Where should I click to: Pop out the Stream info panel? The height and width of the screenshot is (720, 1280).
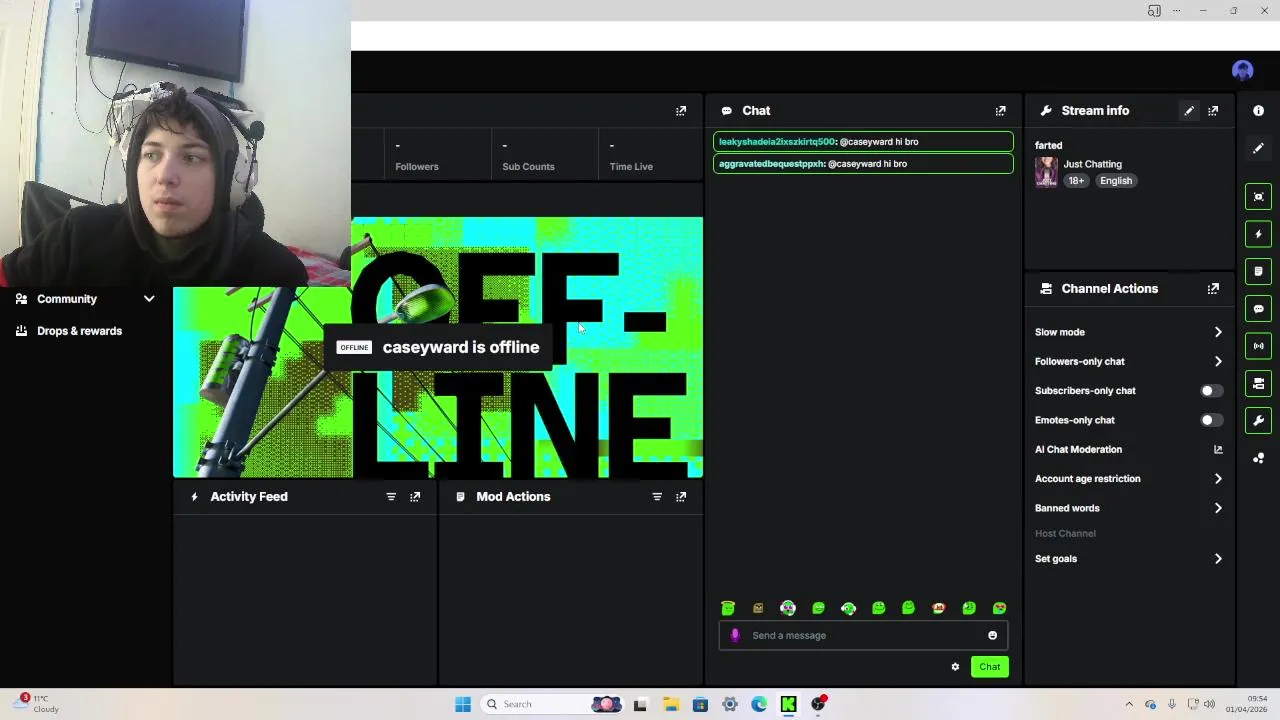1213,111
